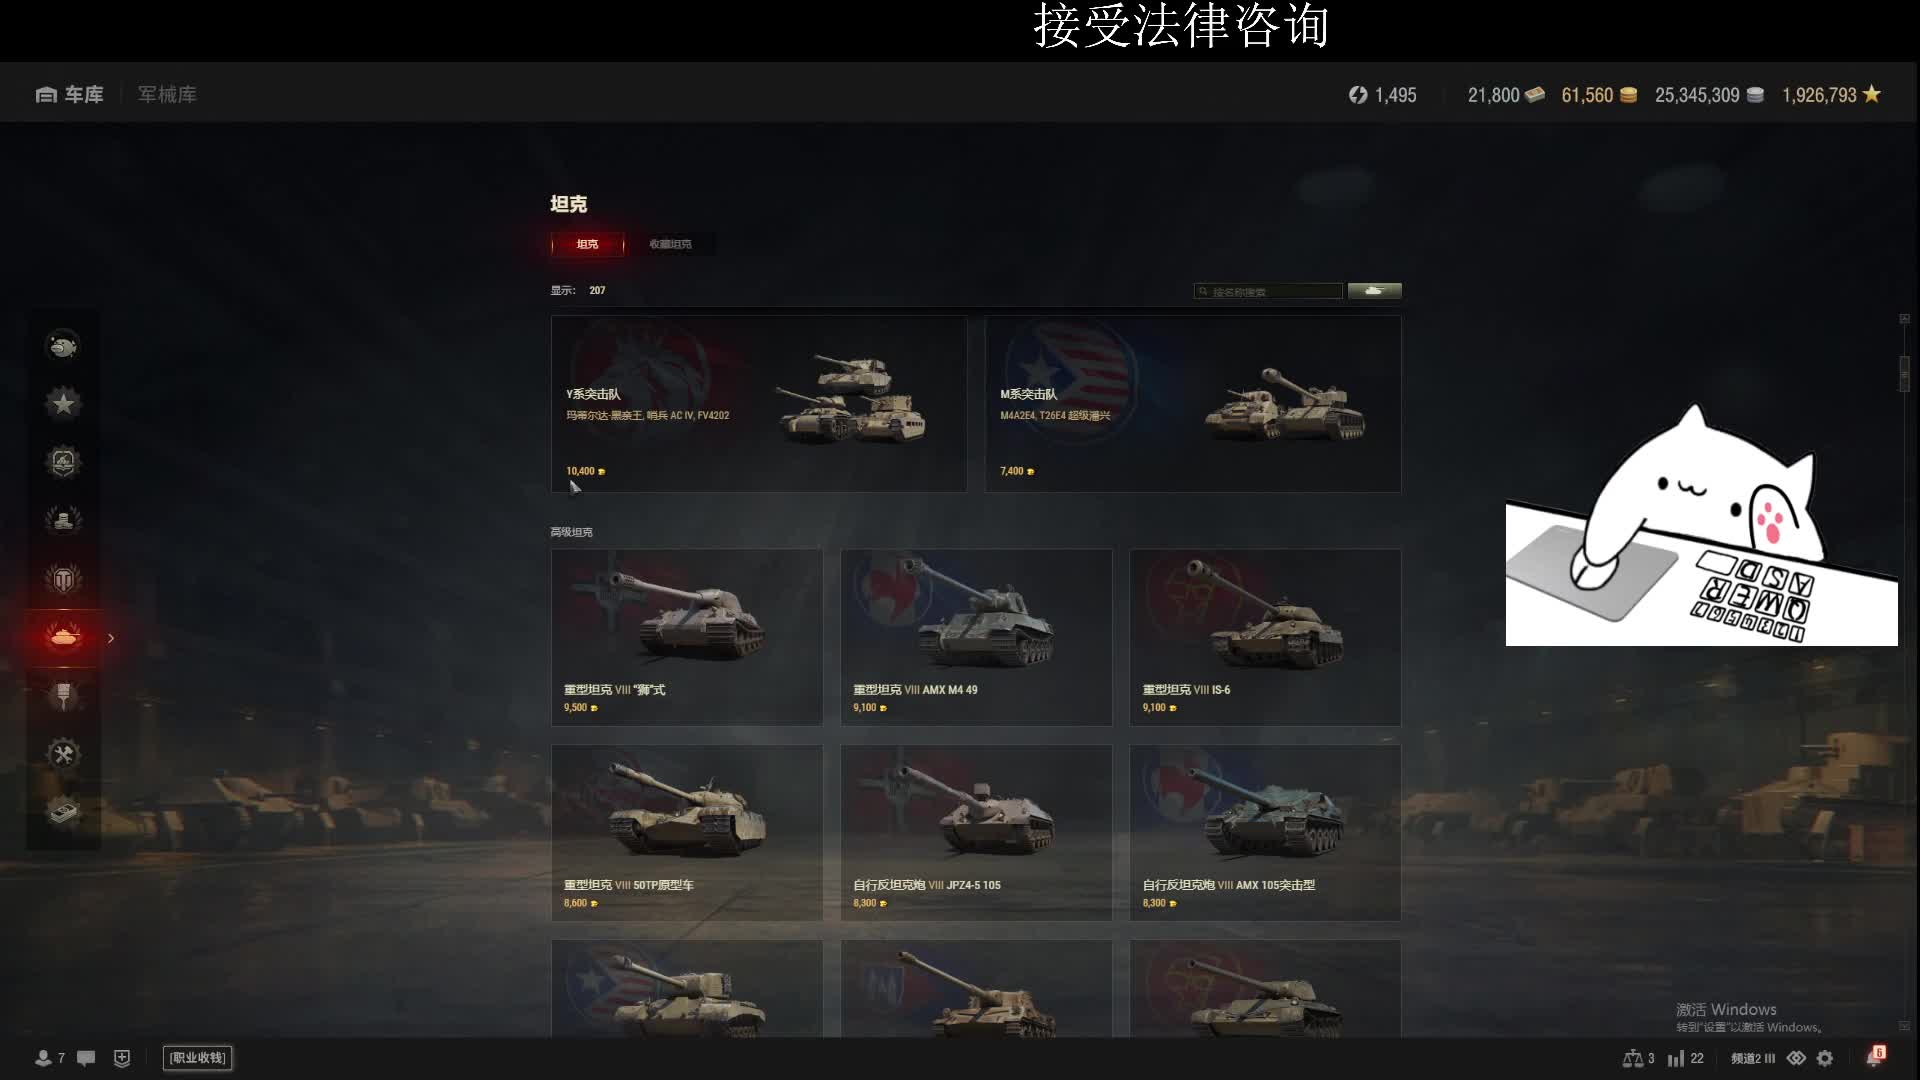Open the Y系突击队 tank bundle card
Viewport: 1920px width, 1080px height.
click(759, 404)
